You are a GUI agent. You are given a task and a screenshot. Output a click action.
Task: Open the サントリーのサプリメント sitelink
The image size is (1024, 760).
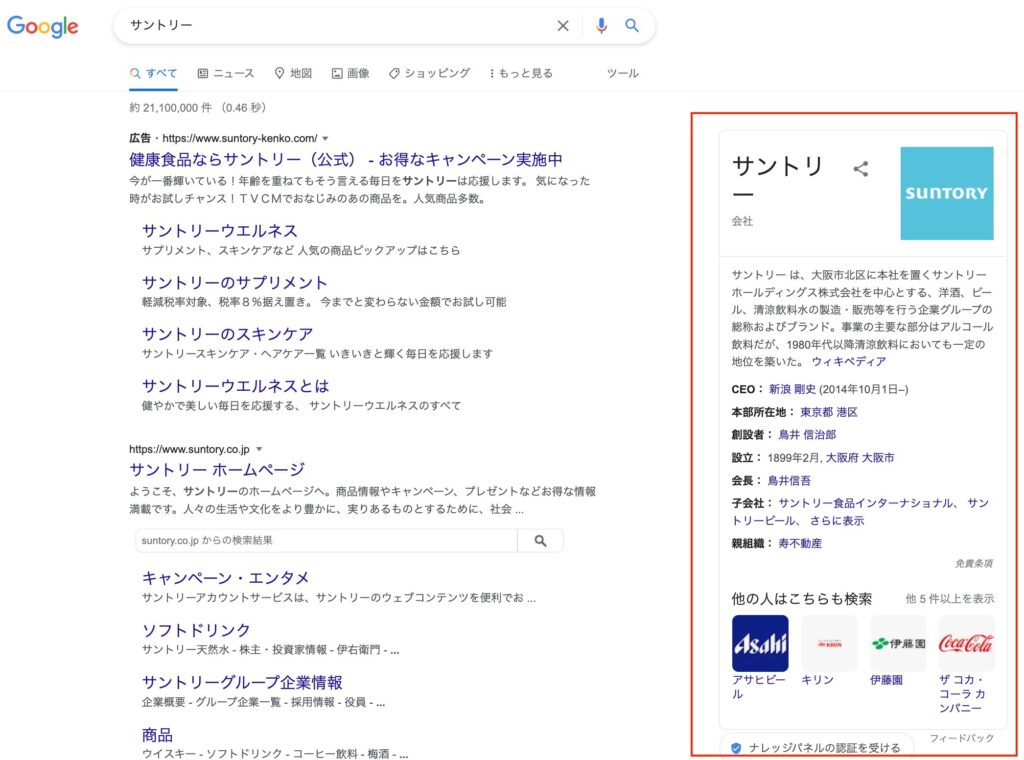(x=234, y=283)
